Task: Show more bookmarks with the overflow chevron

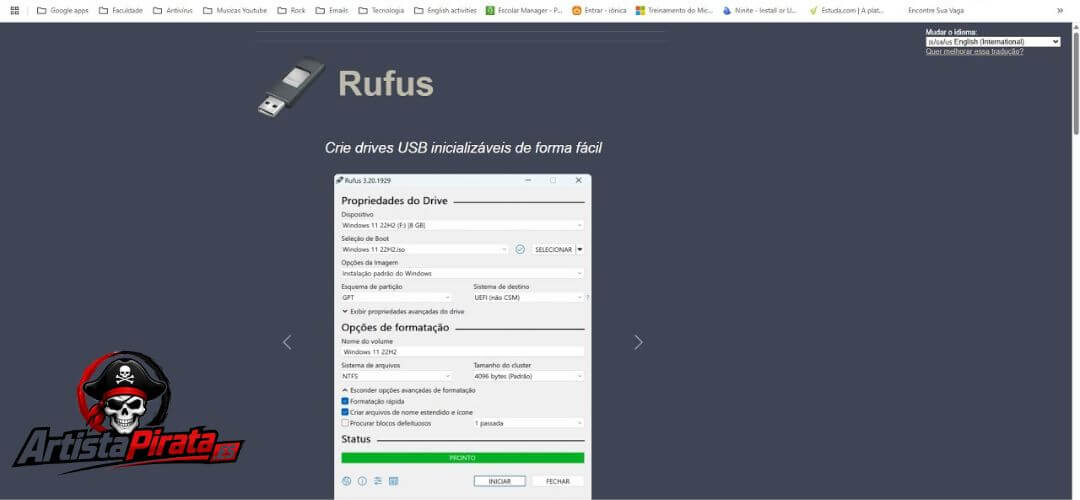Action: (x=1059, y=10)
